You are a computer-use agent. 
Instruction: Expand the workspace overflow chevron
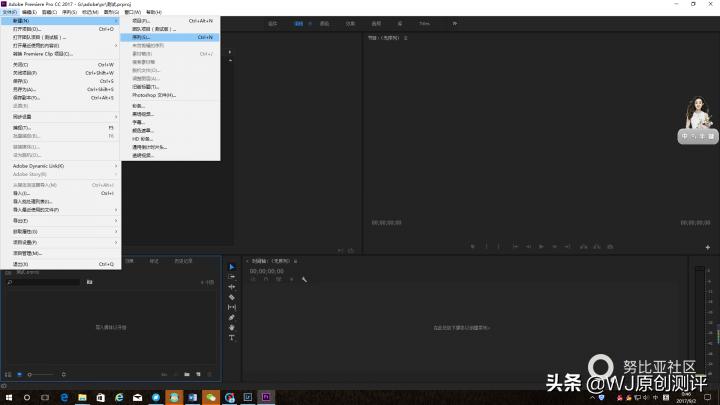455,22
